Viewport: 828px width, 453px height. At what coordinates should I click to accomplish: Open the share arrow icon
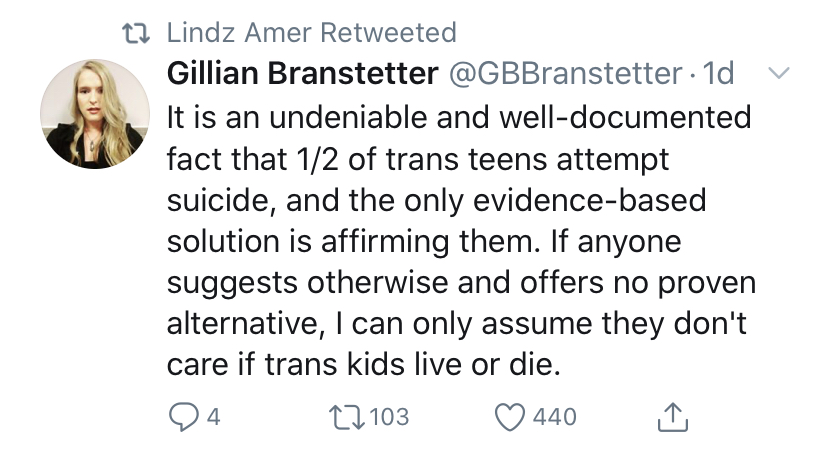[x=673, y=417]
